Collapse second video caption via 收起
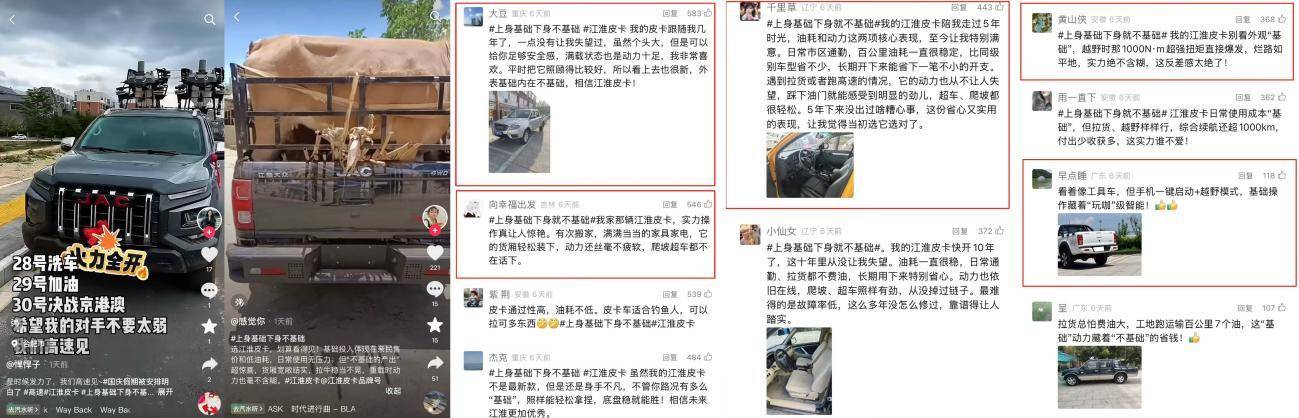Viewport: 1299px width, 418px height. coord(393,391)
